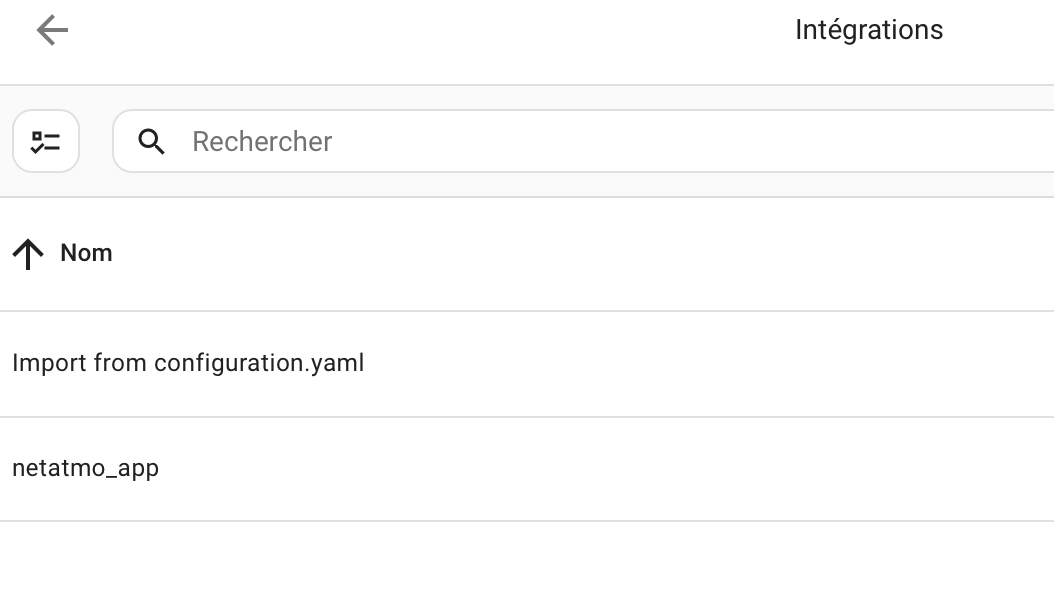Screen dimensions: 1054x604
Task: Click the Nom header label
Action: pyautogui.click(x=86, y=253)
